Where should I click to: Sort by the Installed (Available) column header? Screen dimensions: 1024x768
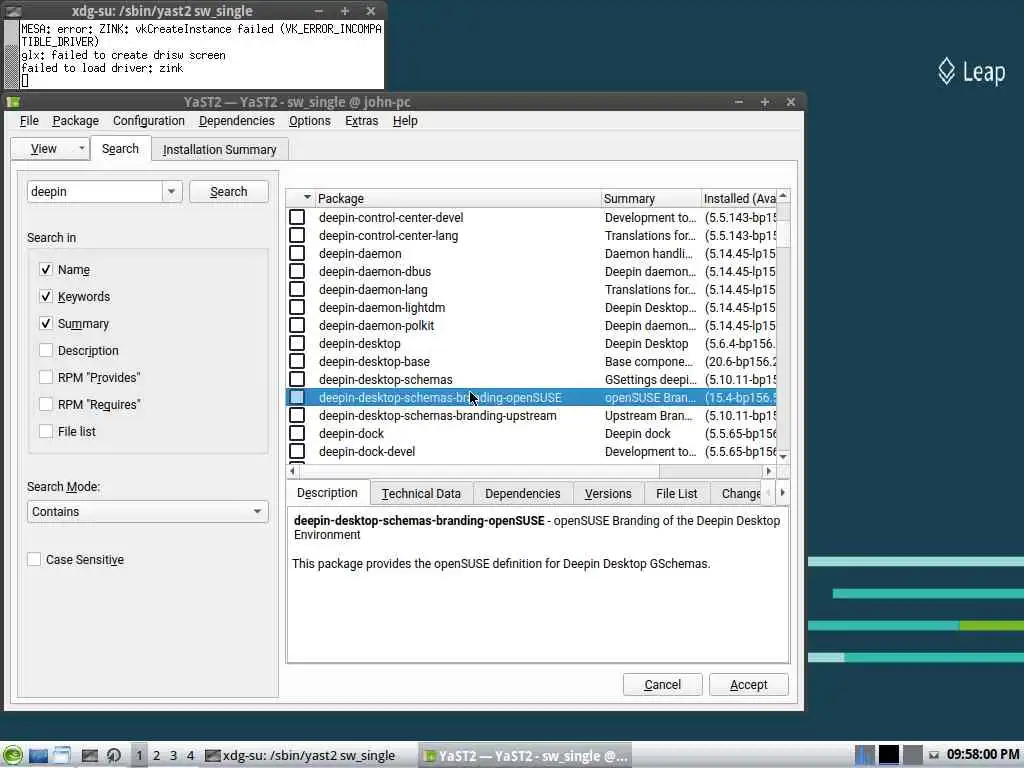click(739, 198)
